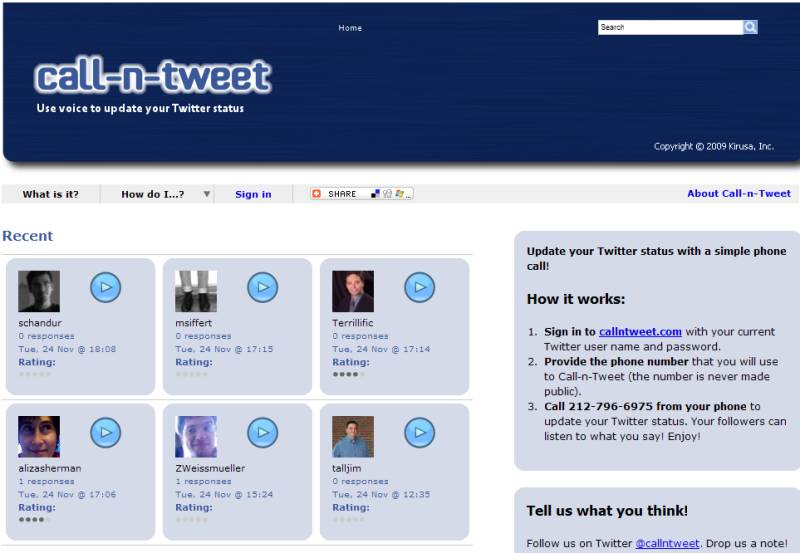Open the callntweet.com link
800x553 pixels.
pyautogui.click(x=640, y=332)
